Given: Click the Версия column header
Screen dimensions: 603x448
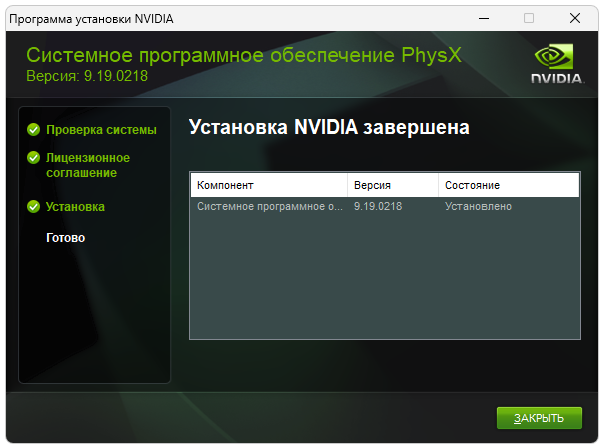Looking at the screenshot, I should pos(393,185).
